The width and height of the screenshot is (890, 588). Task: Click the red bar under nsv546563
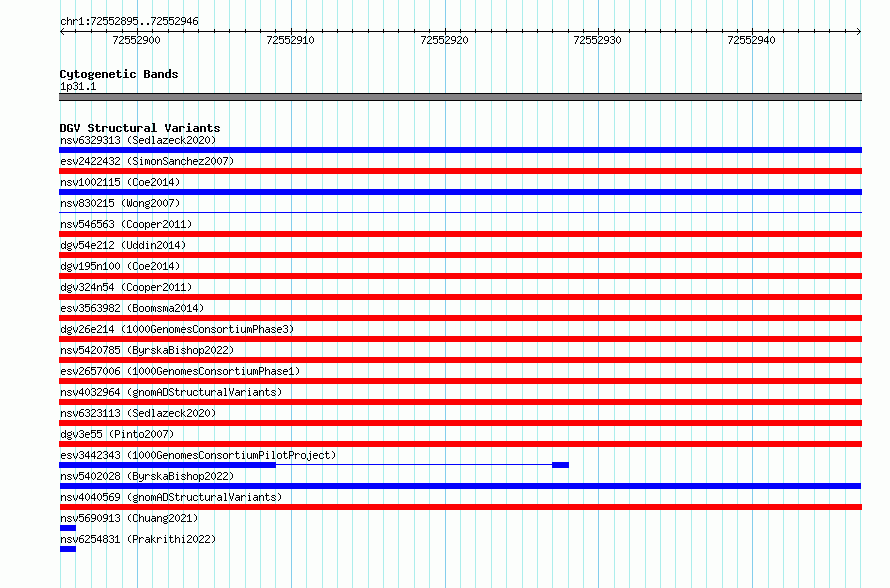point(460,234)
